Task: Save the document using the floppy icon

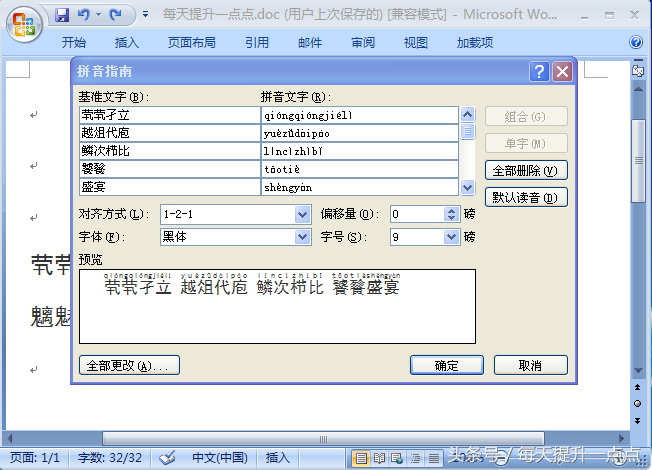Action: pyautogui.click(x=62, y=15)
